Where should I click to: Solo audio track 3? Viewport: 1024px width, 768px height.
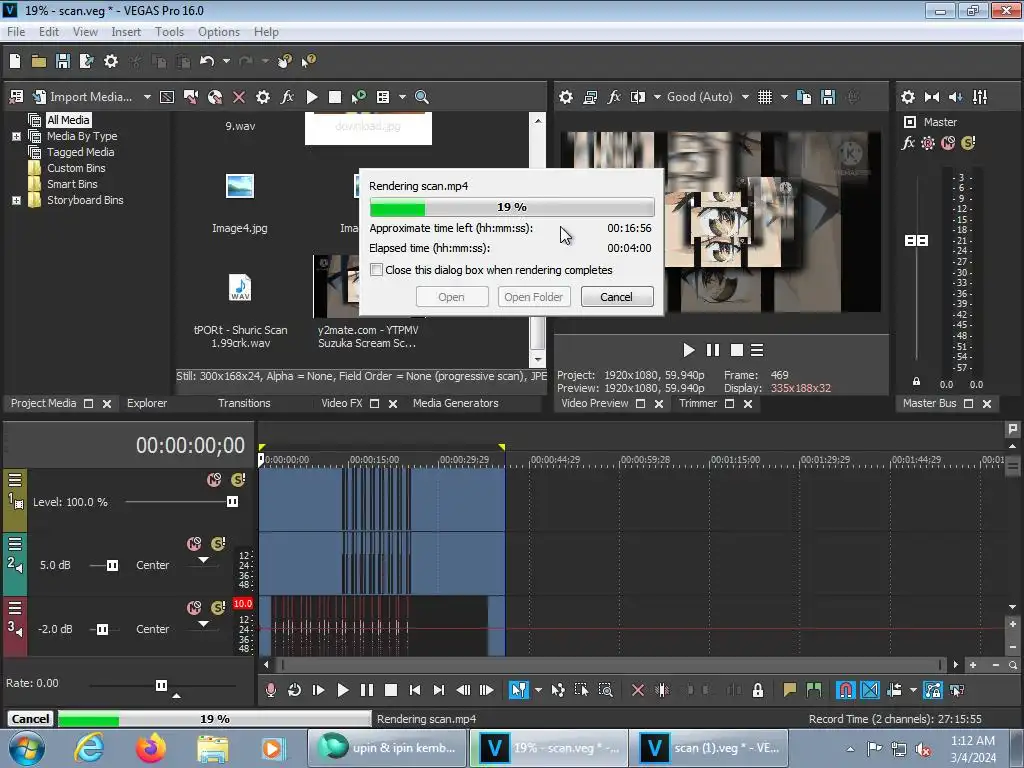(x=218, y=608)
